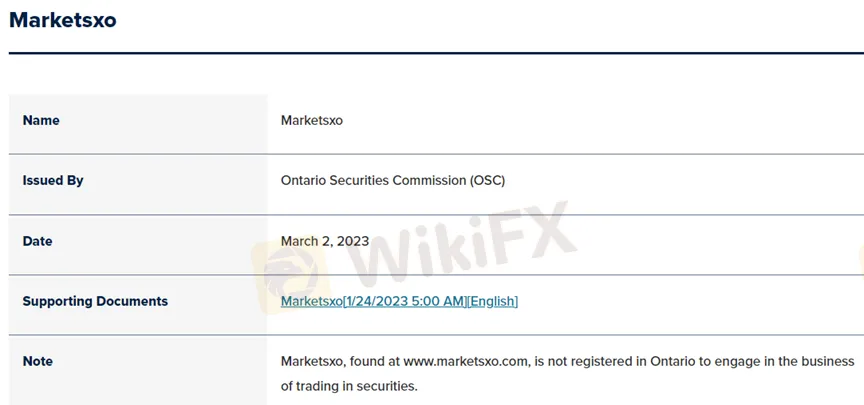Viewport: 864px width, 405px height.
Task: Click the [English] tag in the document link
Action: pos(493,301)
